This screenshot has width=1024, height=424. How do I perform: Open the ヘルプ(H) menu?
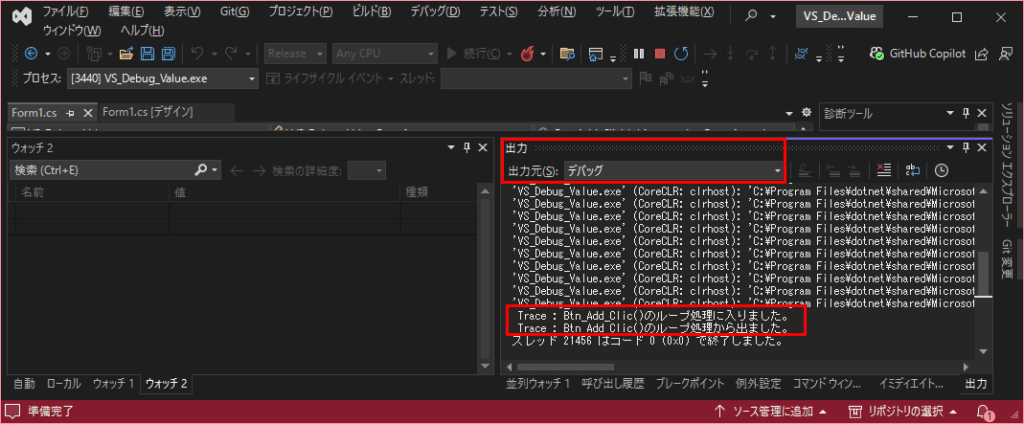pos(142,30)
